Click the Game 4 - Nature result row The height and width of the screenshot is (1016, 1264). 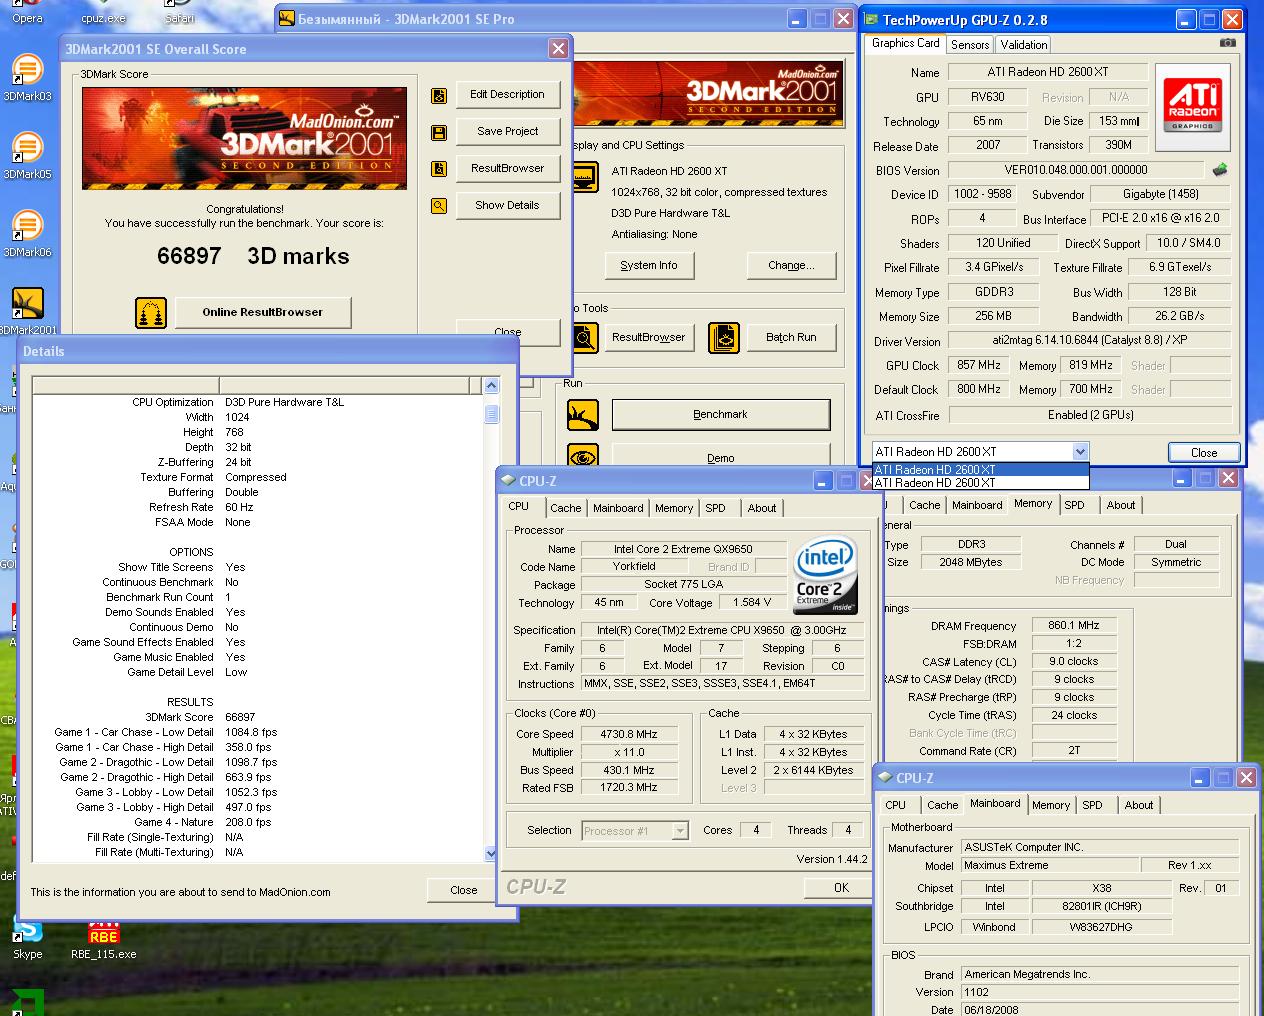[257, 822]
